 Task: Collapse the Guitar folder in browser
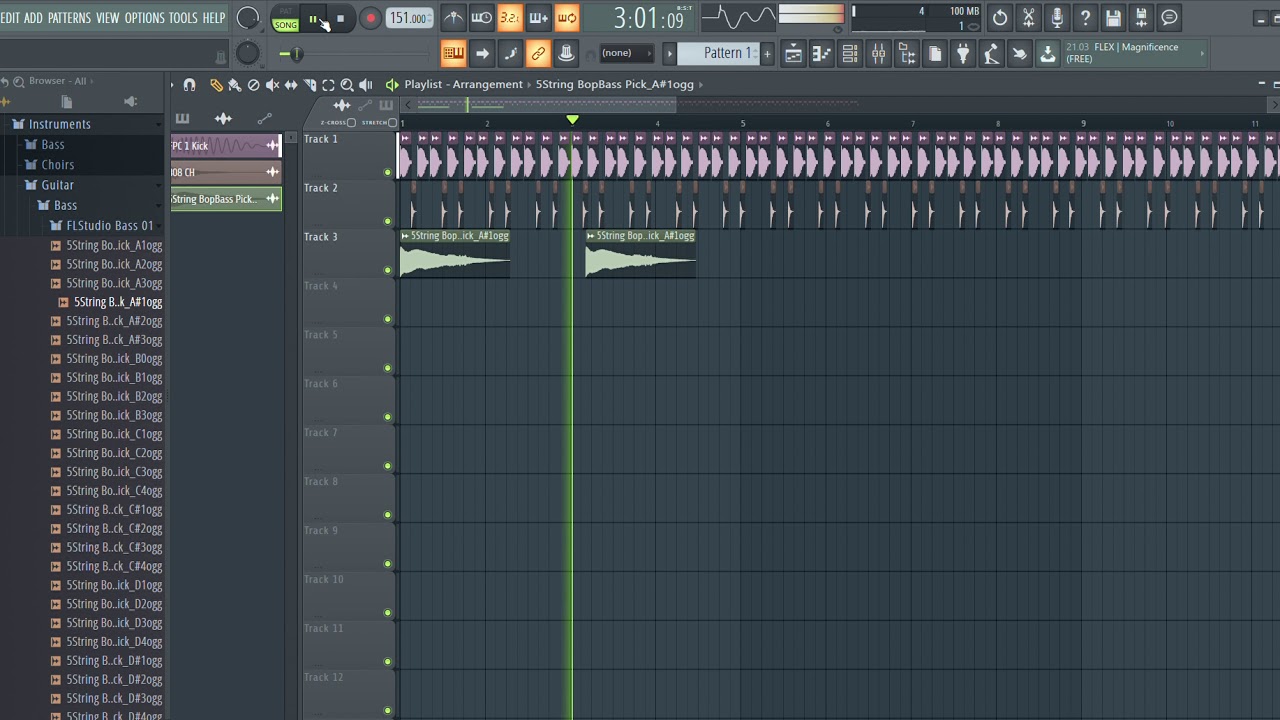point(57,185)
